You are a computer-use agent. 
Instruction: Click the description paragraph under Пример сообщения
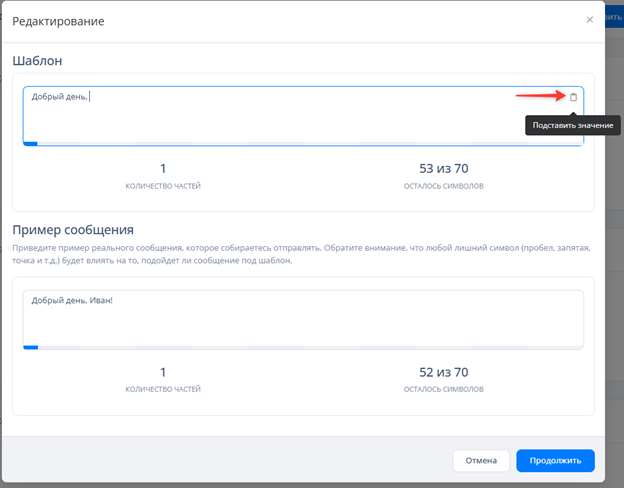pyautogui.click(x=300, y=253)
